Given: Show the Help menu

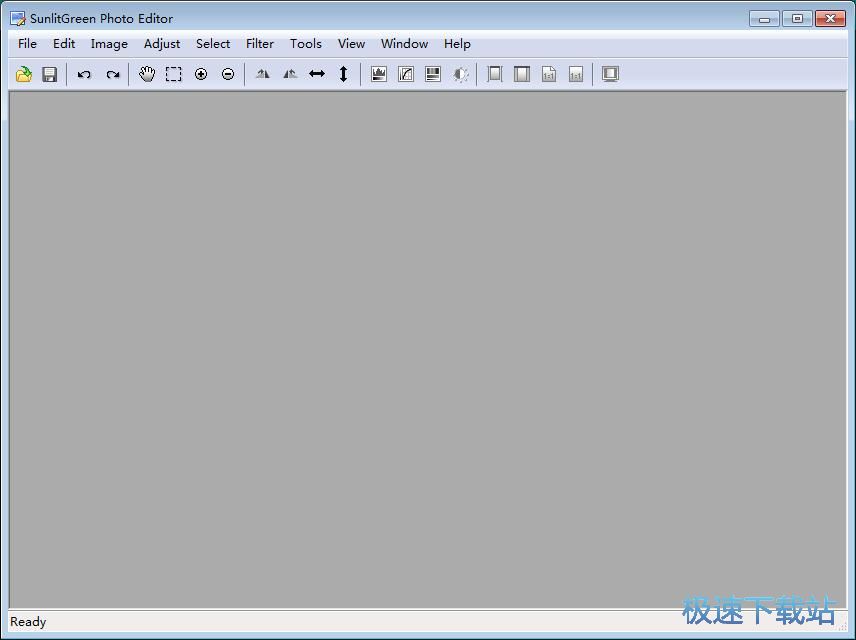Looking at the screenshot, I should 457,44.
